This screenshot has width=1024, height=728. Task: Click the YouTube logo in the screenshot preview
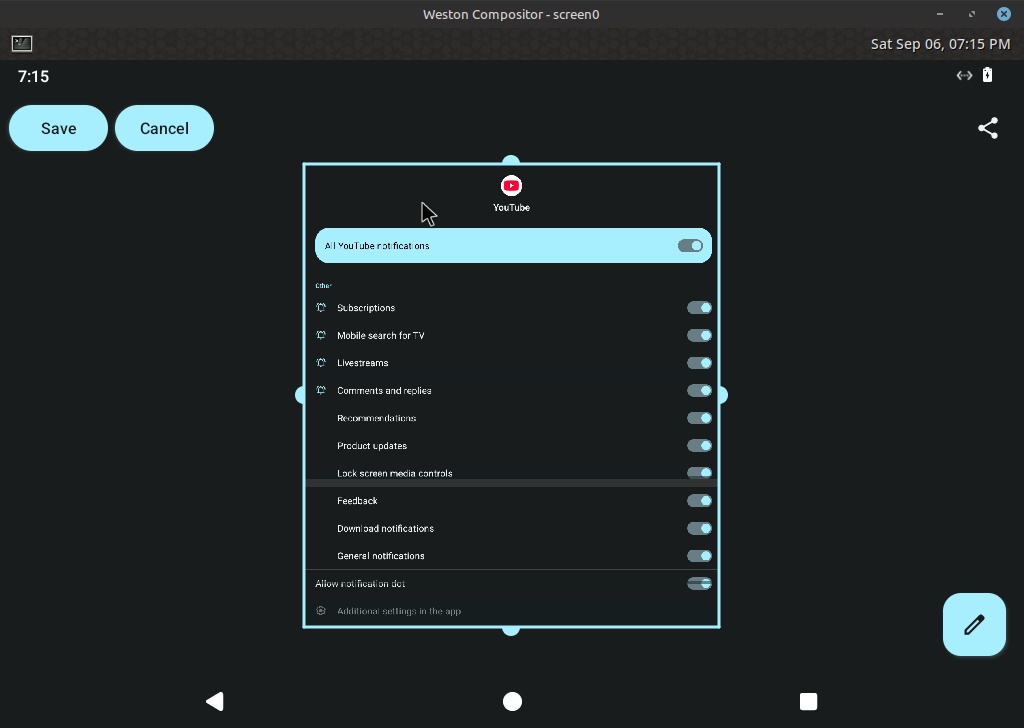511,185
